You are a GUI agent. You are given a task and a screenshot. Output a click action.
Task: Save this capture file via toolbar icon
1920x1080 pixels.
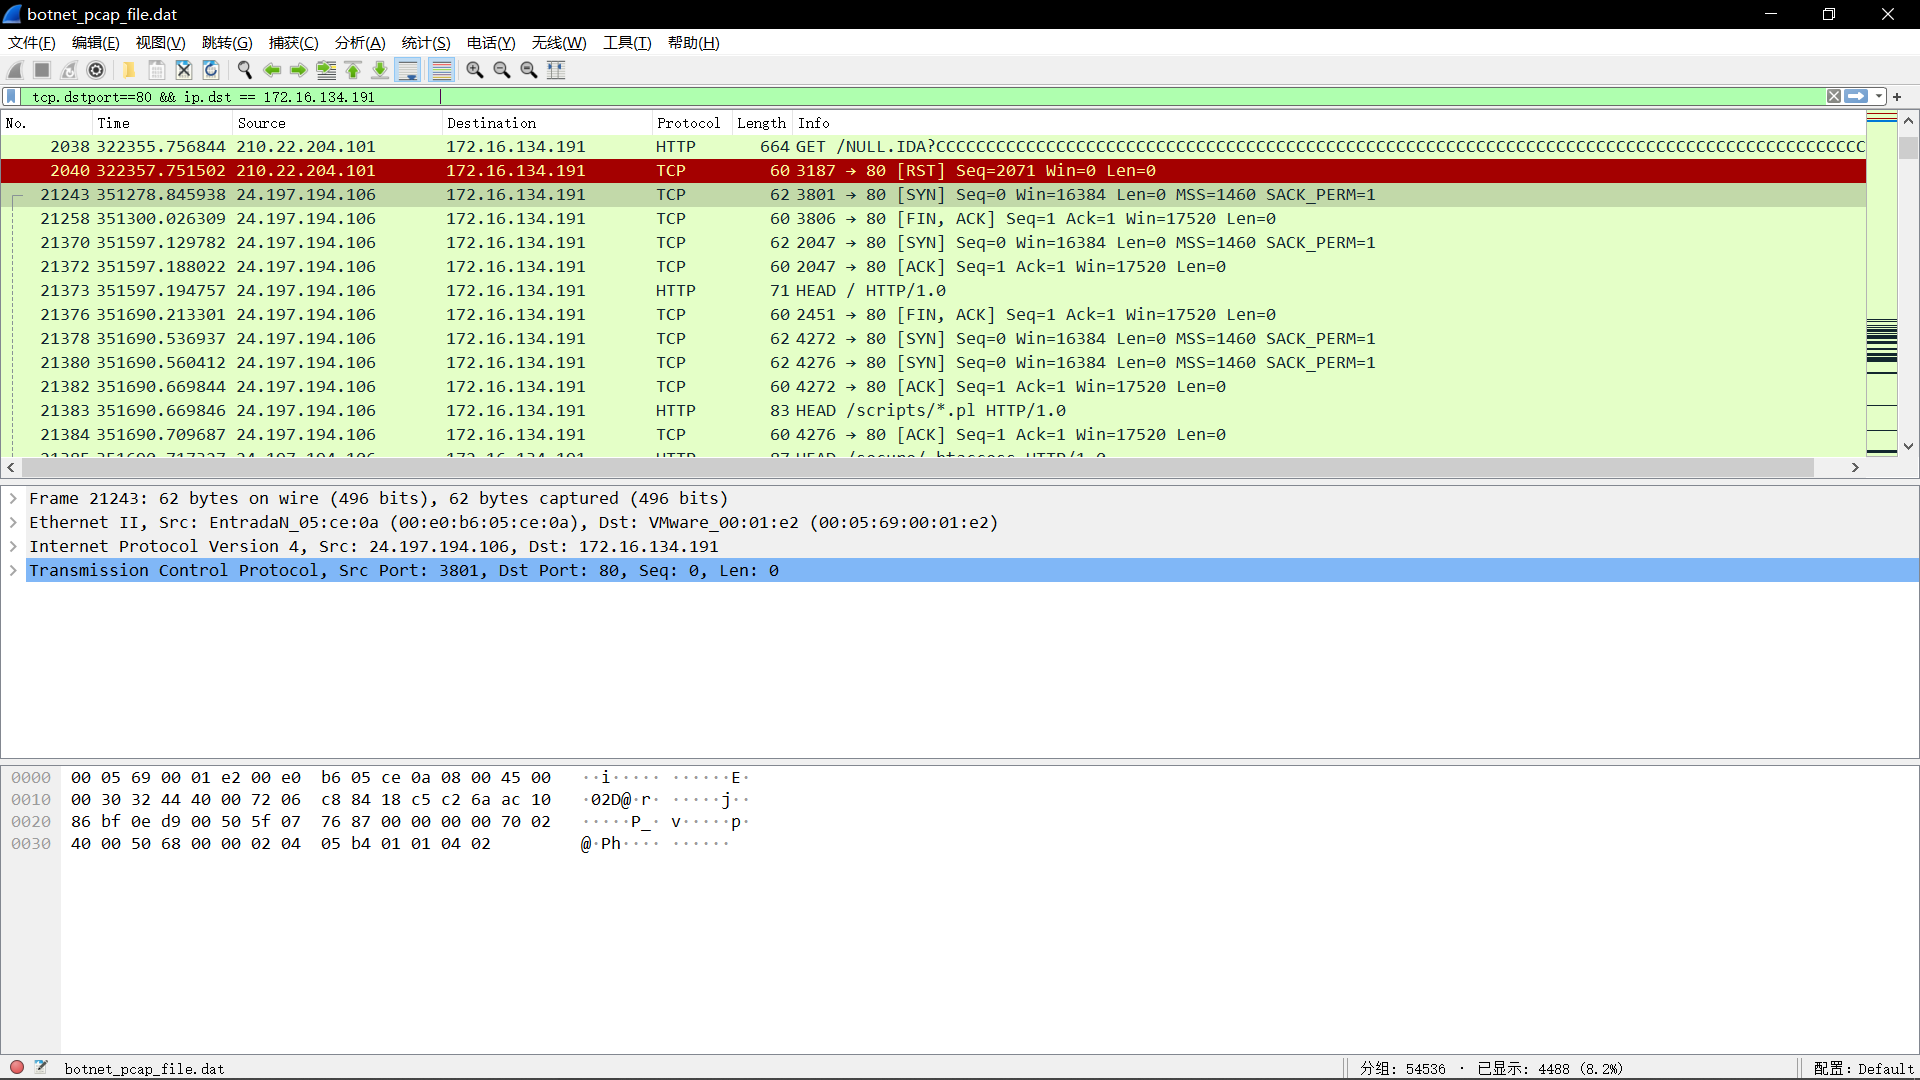pos(157,70)
